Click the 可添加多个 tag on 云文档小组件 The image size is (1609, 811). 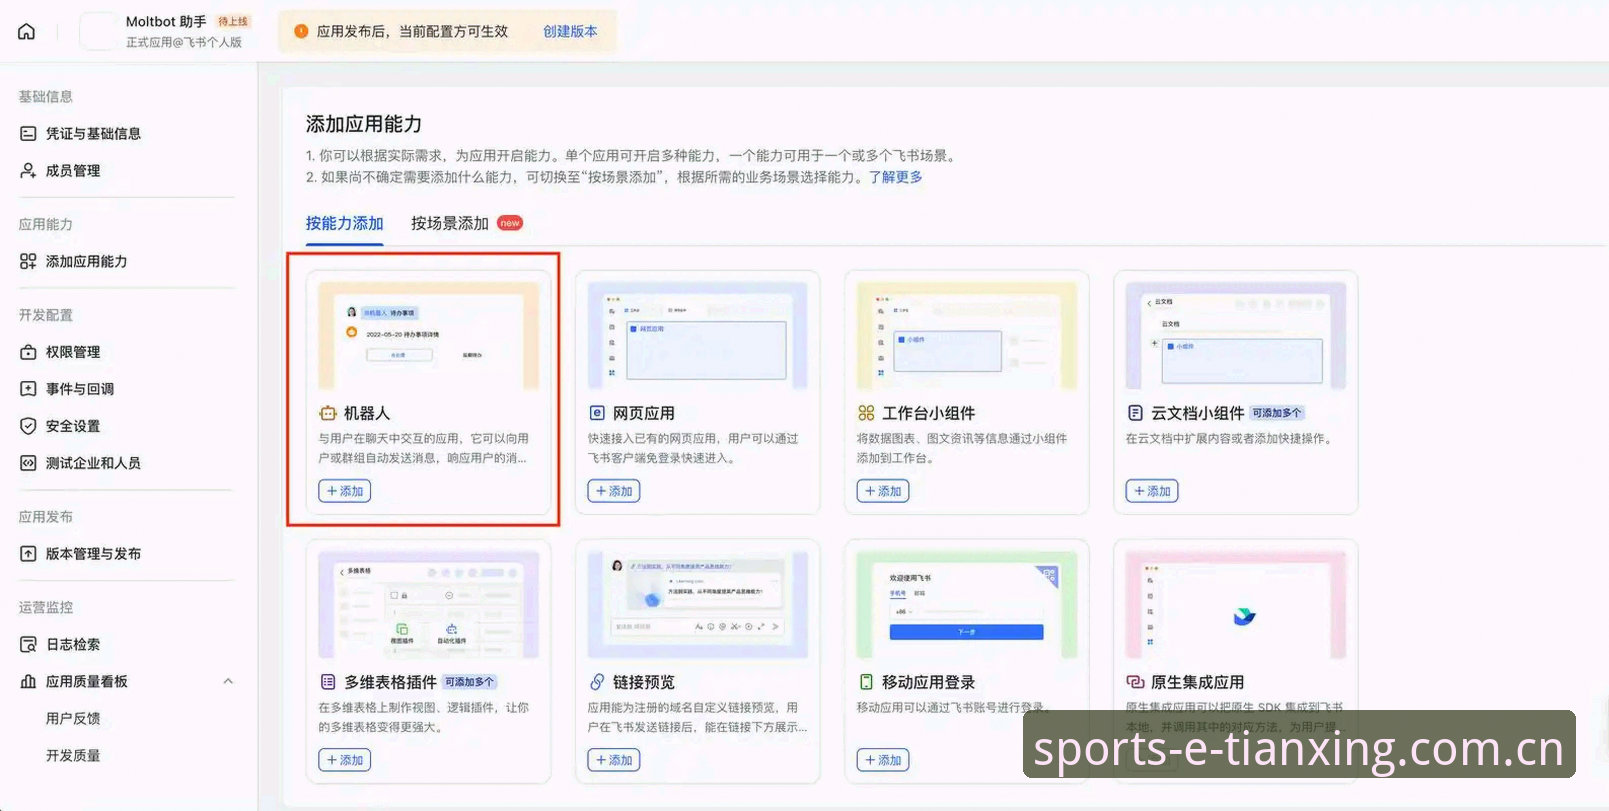(1277, 413)
